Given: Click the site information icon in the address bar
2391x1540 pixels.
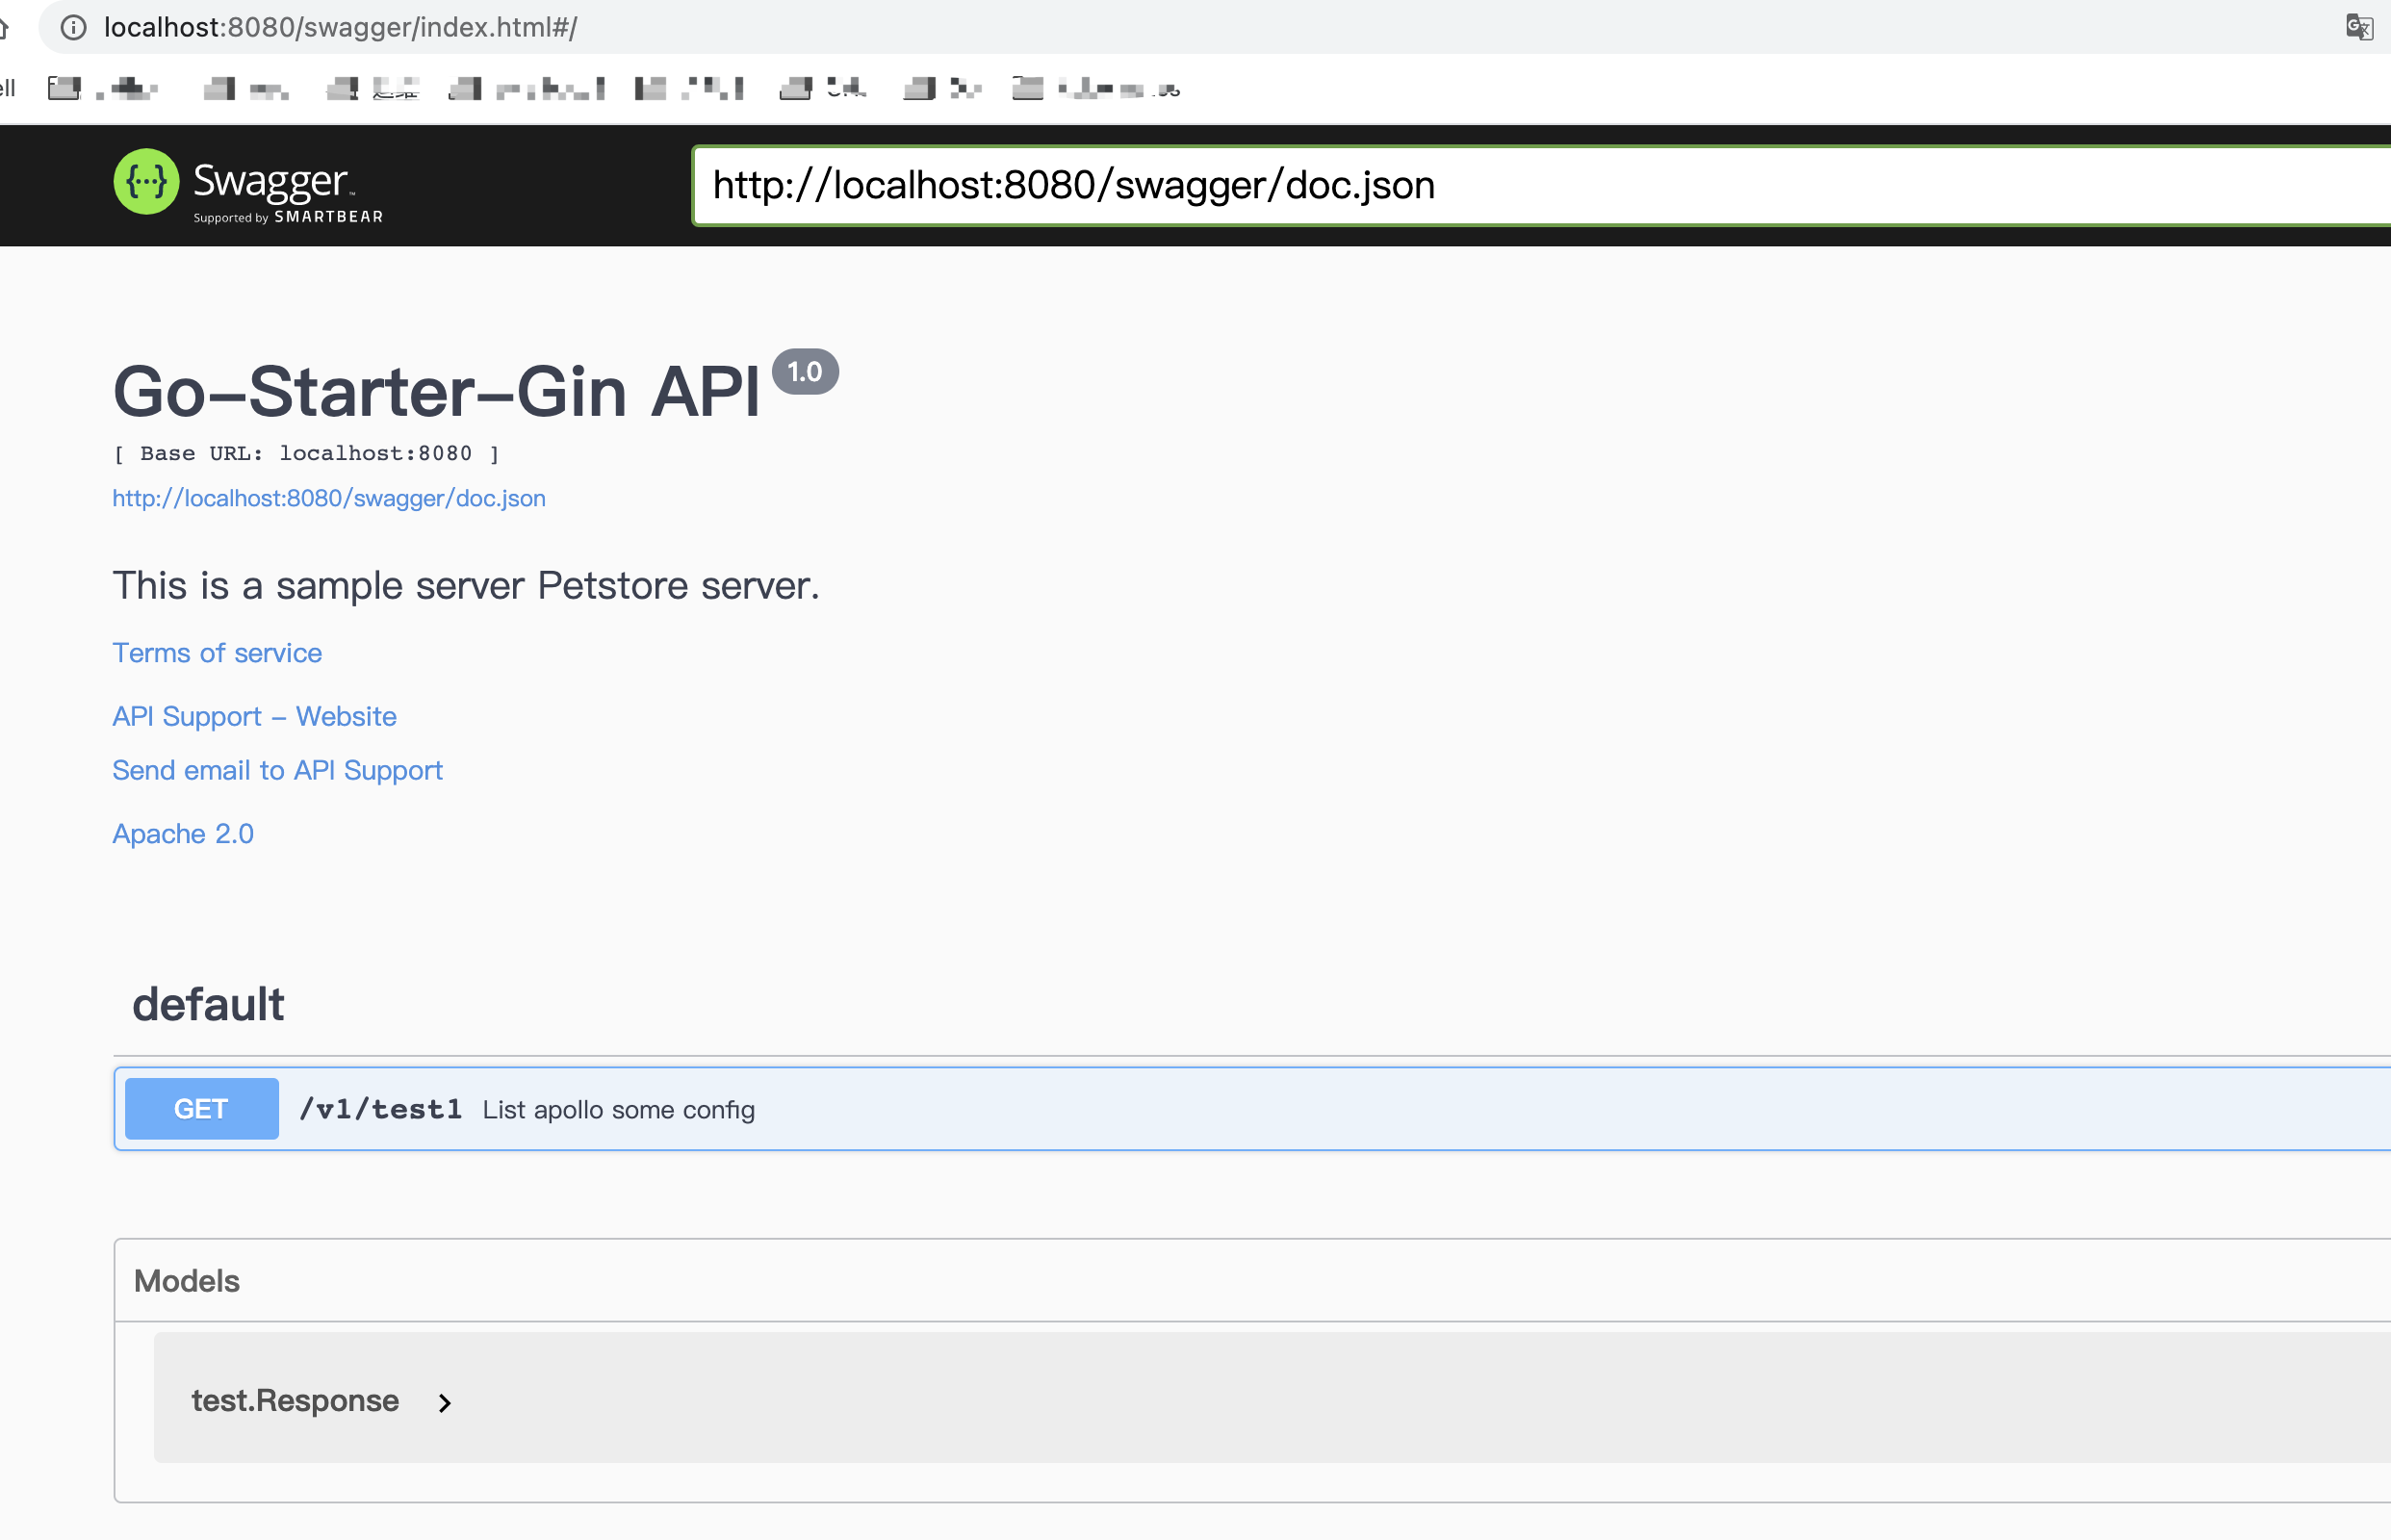Looking at the screenshot, I should tap(72, 27).
